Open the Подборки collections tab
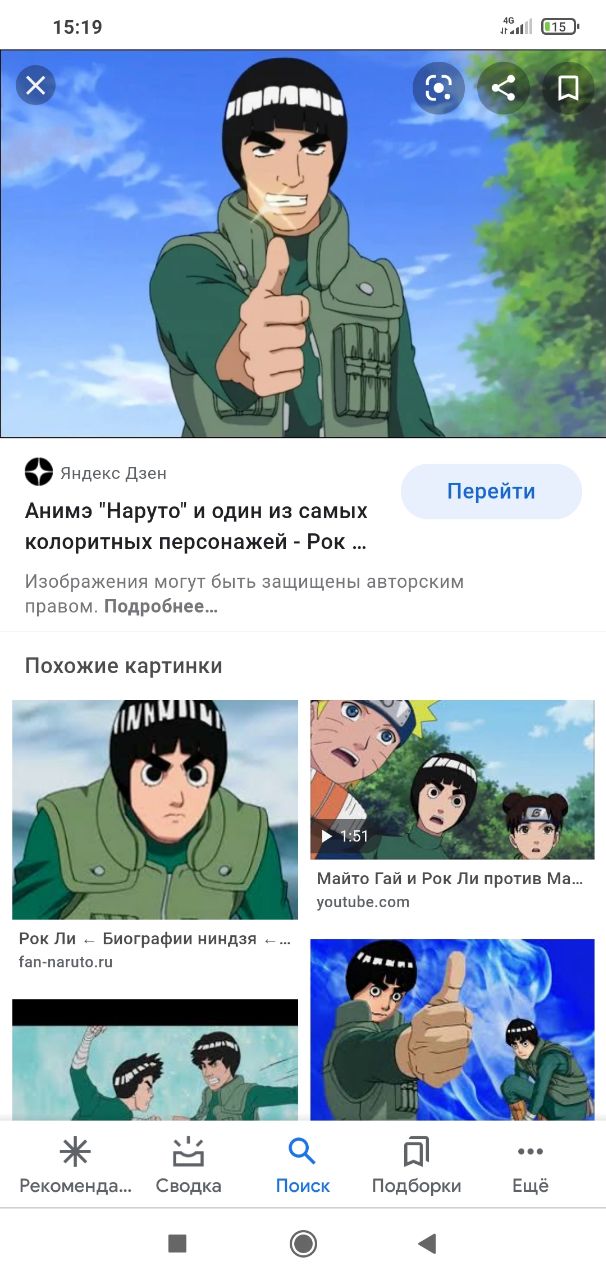The image size is (606, 1280). click(x=416, y=1166)
